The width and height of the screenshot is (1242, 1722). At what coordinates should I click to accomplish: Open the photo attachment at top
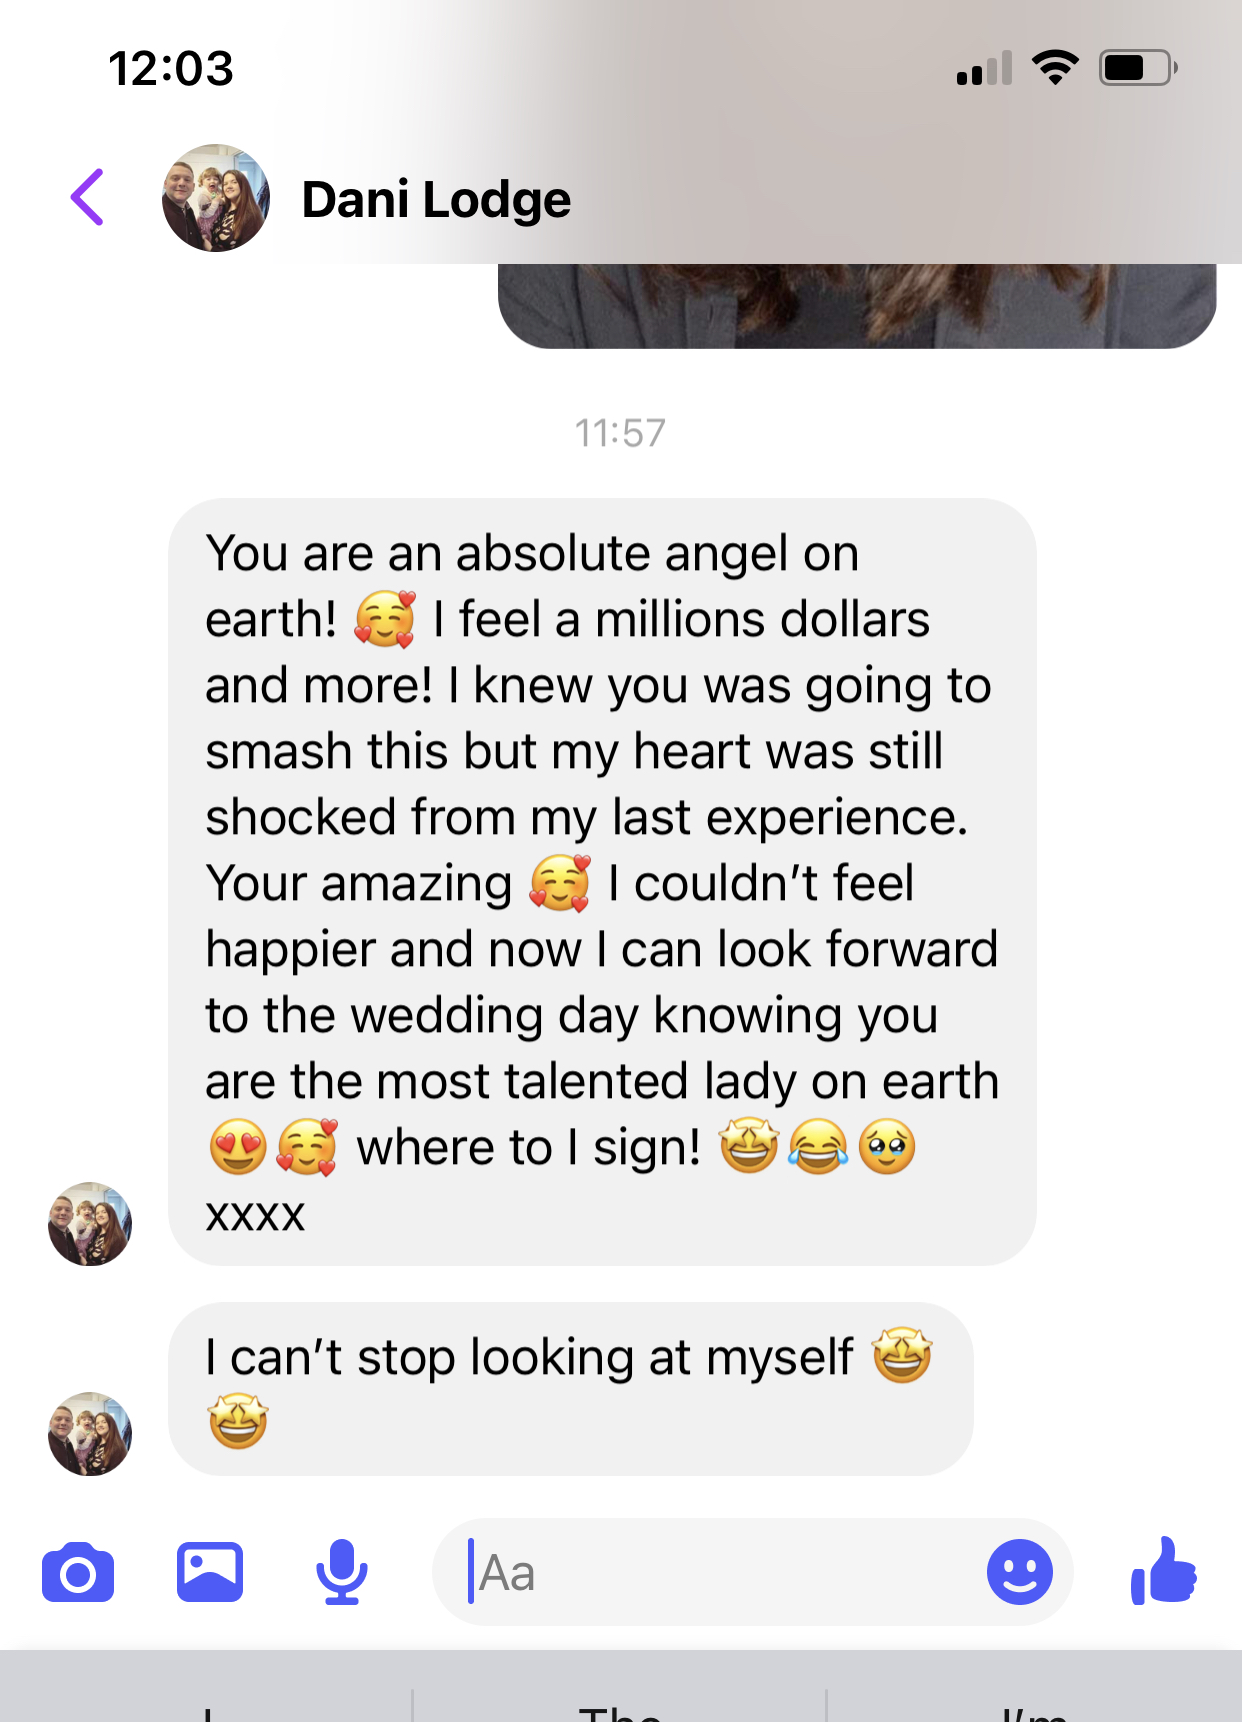[857, 306]
